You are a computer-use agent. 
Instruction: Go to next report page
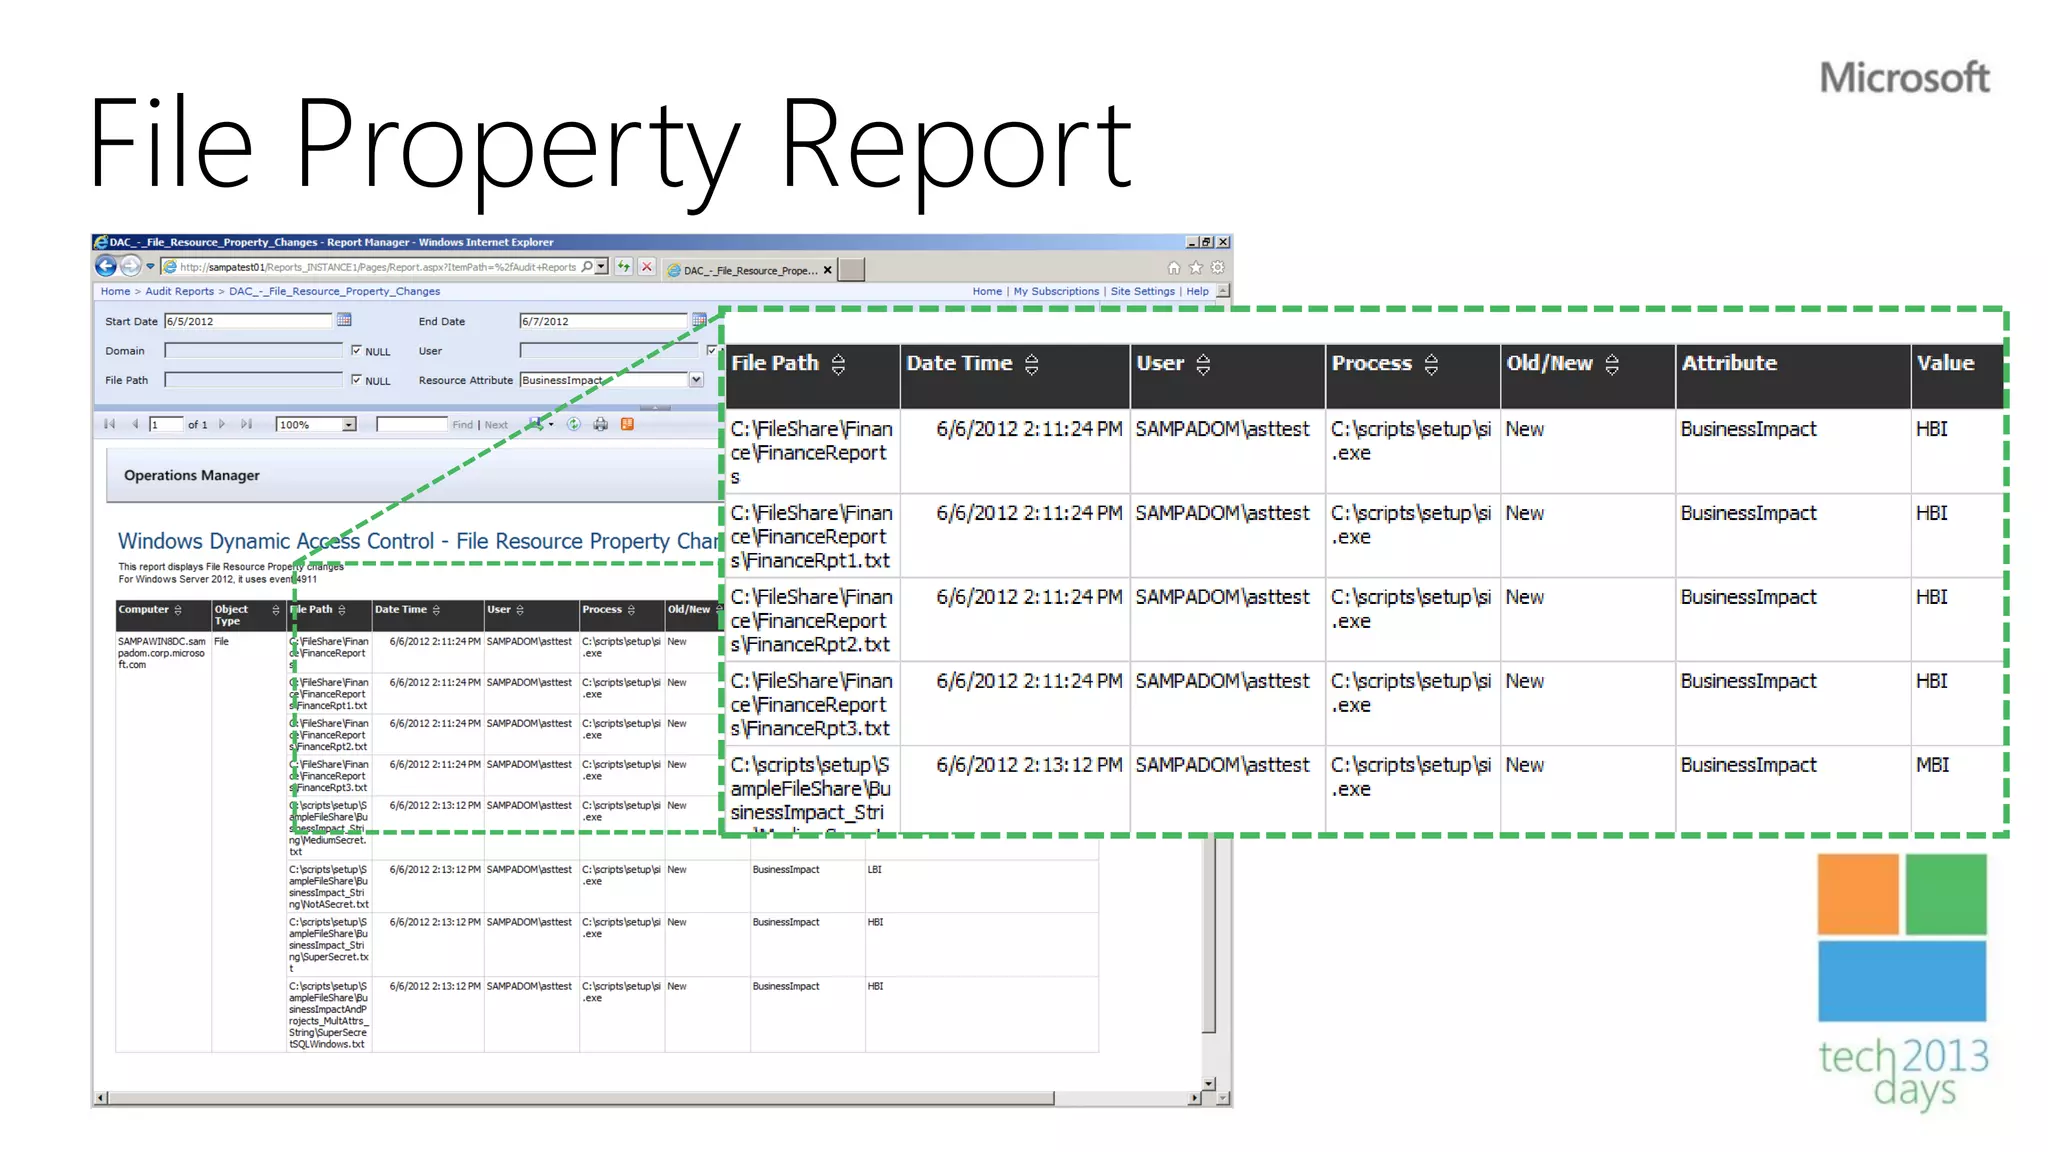pyautogui.click(x=222, y=424)
